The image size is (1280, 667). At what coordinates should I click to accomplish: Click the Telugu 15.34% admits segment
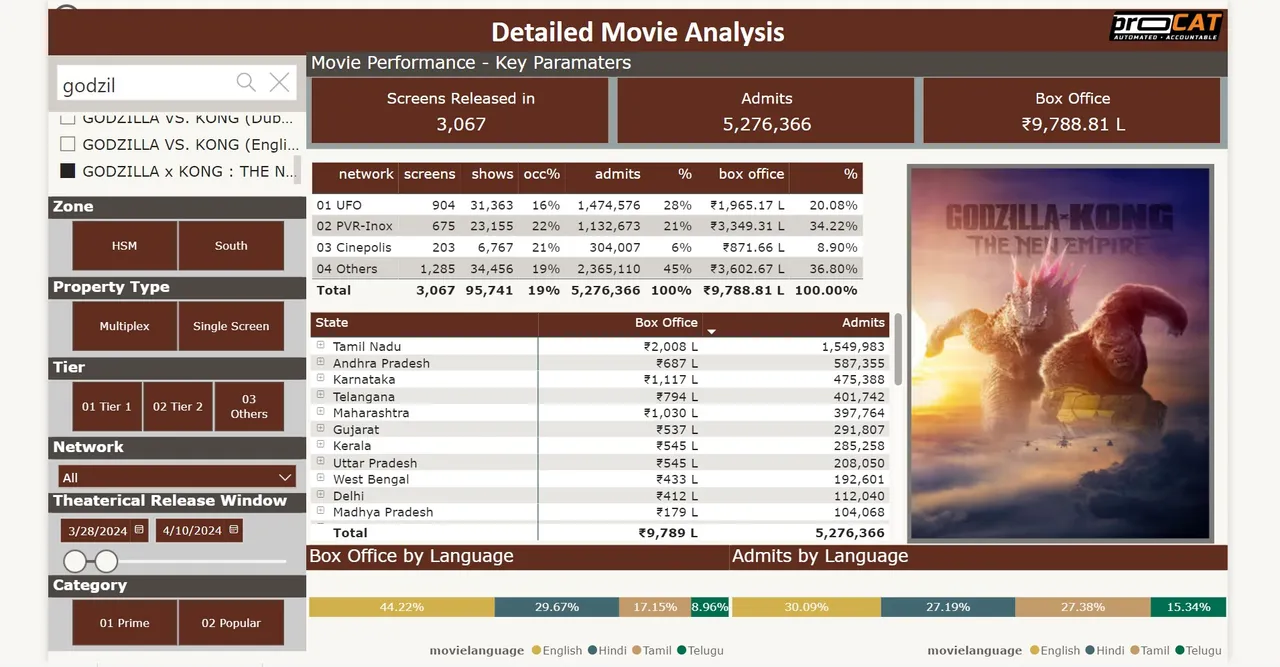[x=1188, y=607]
